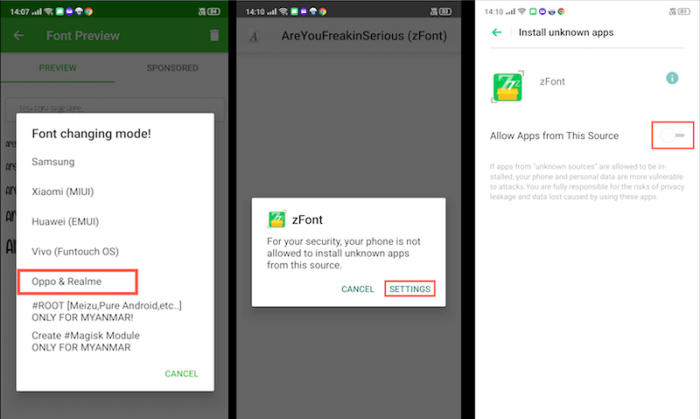Cancel the zFont security dialog
Viewport: 700px width, 419px height.
coord(358,289)
